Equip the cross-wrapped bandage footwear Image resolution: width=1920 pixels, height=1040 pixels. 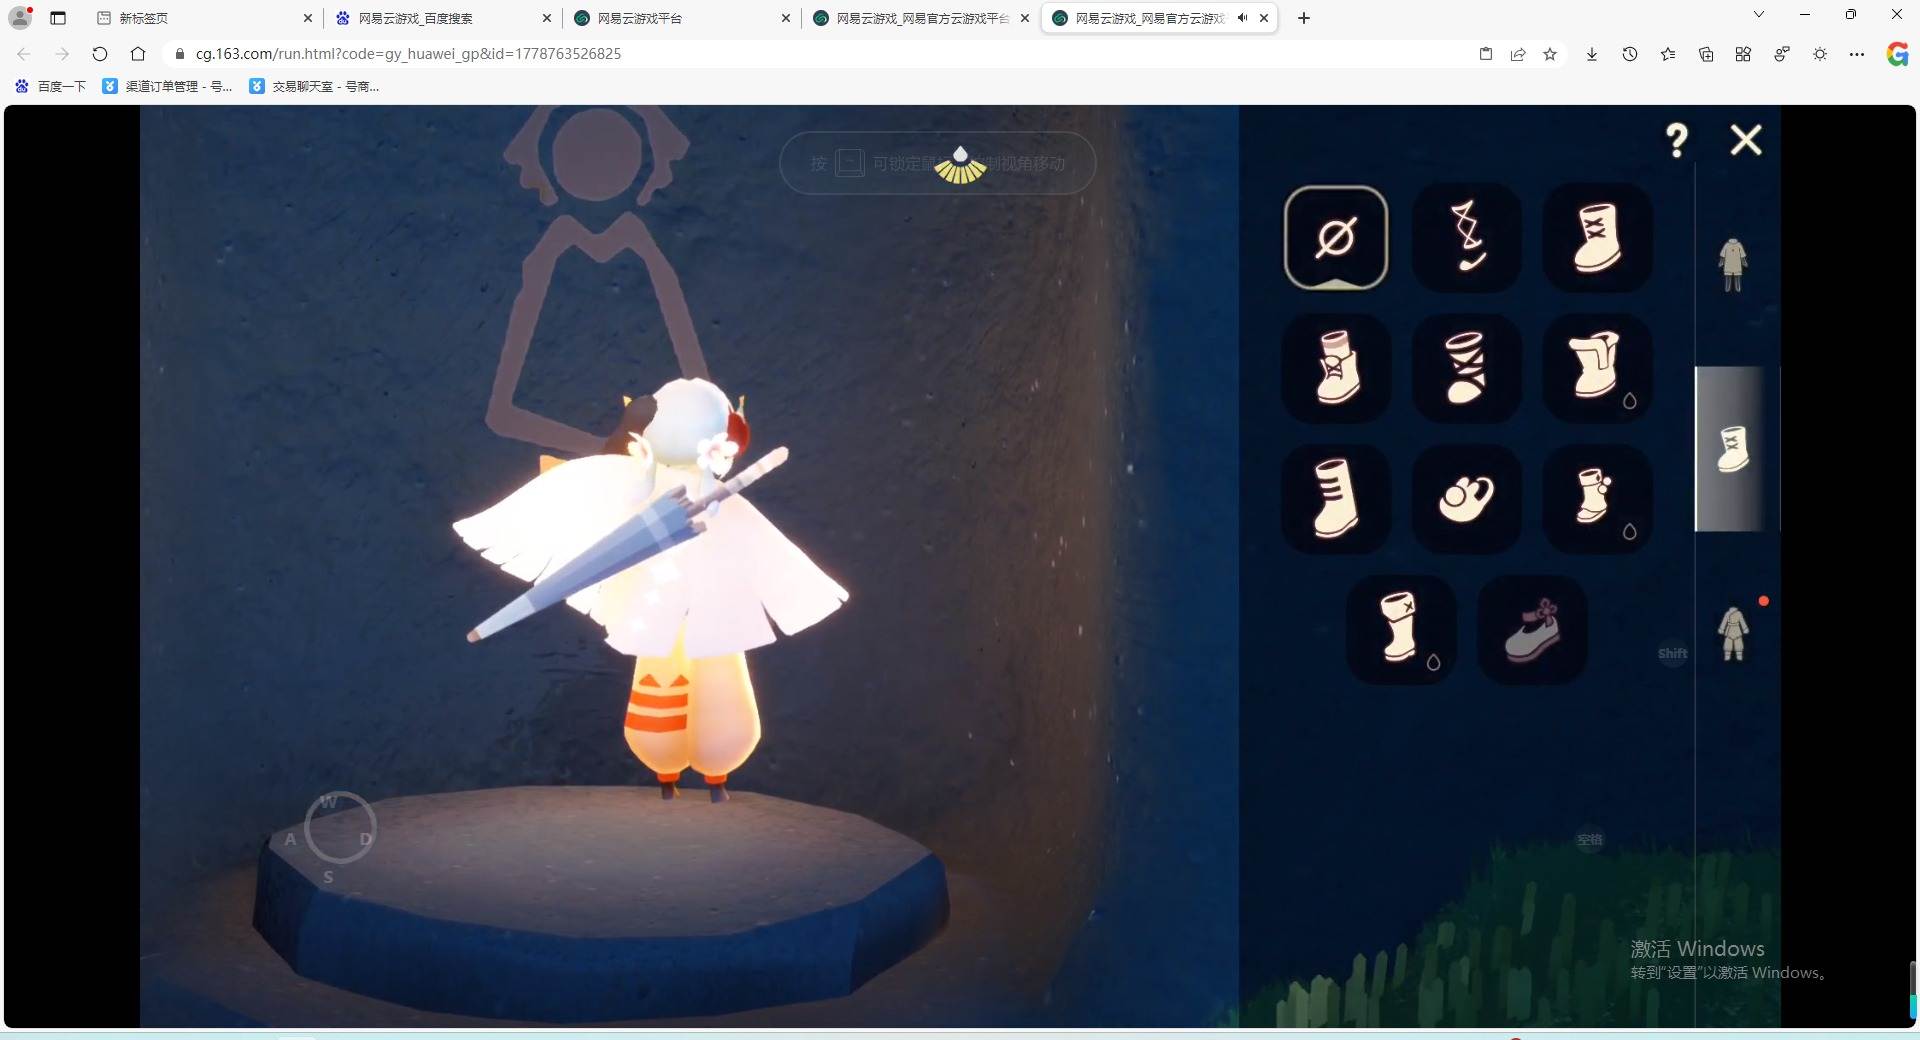pyautogui.click(x=1467, y=368)
